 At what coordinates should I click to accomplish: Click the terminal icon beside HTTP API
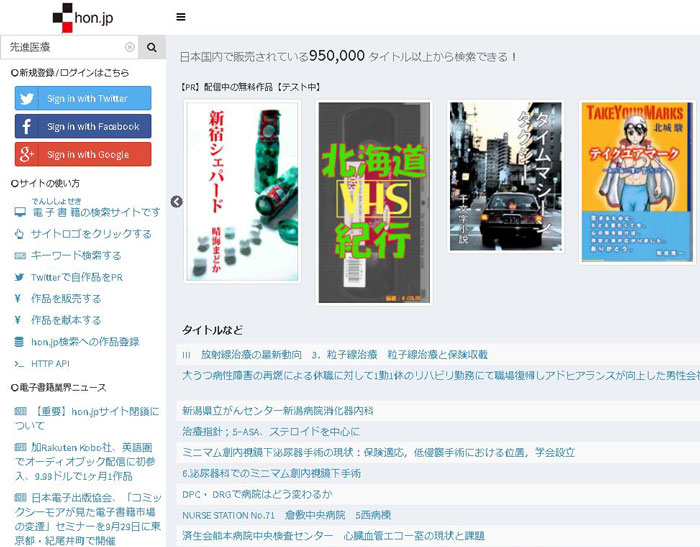[x=19, y=364]
